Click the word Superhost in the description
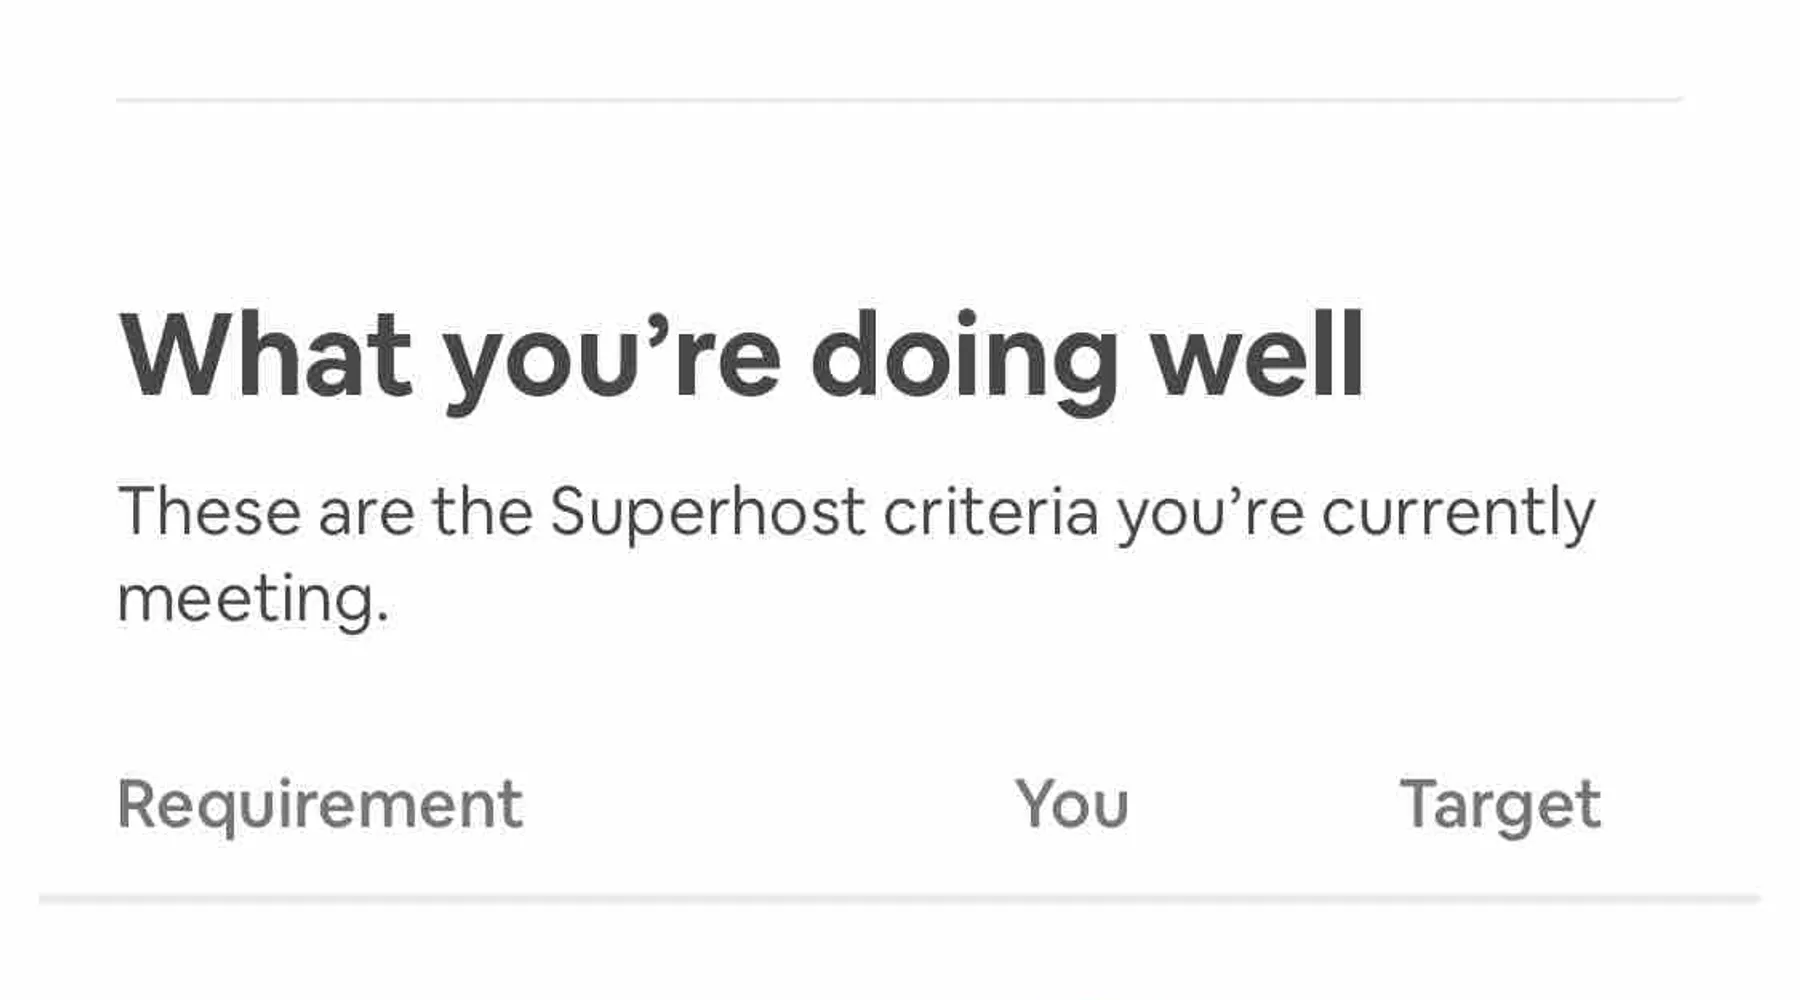 707,512
